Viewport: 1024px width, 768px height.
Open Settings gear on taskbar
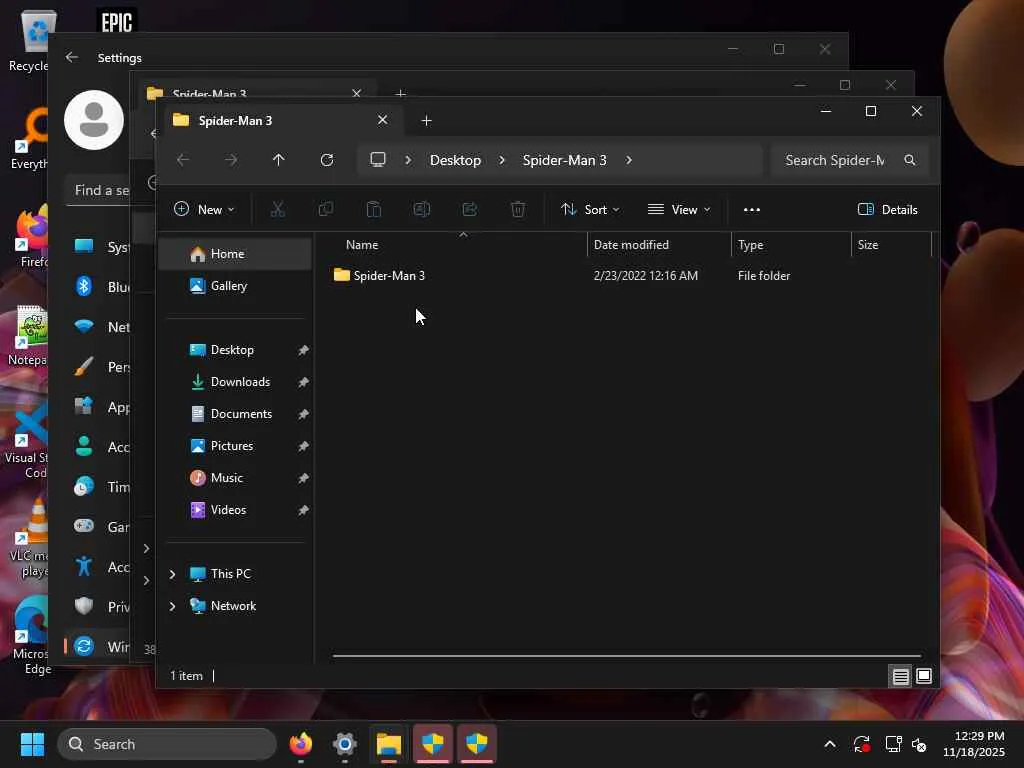click(x=345, y=744)
